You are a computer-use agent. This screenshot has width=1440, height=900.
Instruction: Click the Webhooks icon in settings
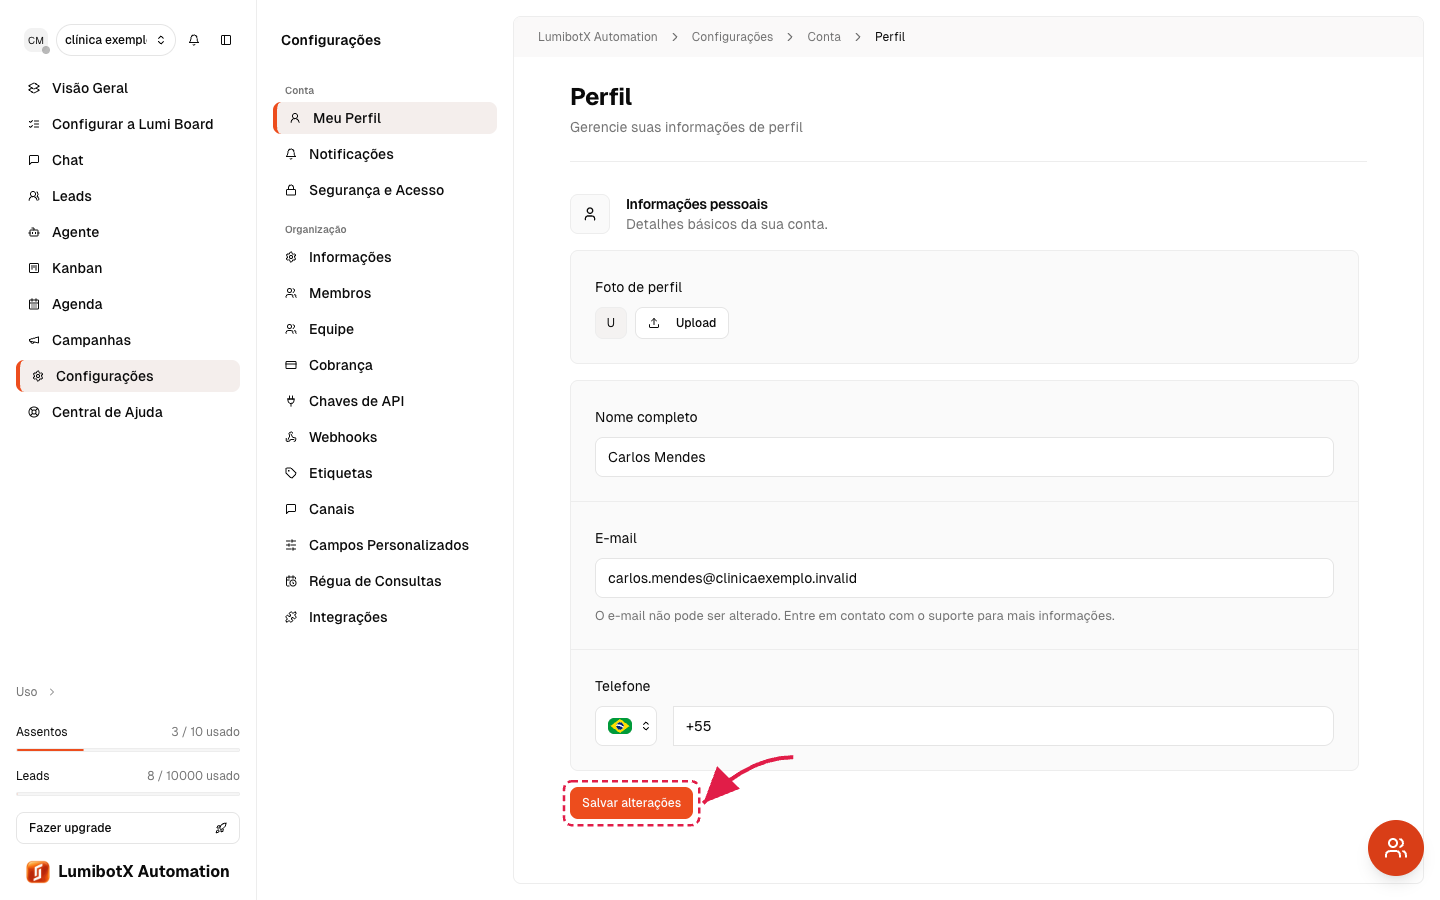291,437
